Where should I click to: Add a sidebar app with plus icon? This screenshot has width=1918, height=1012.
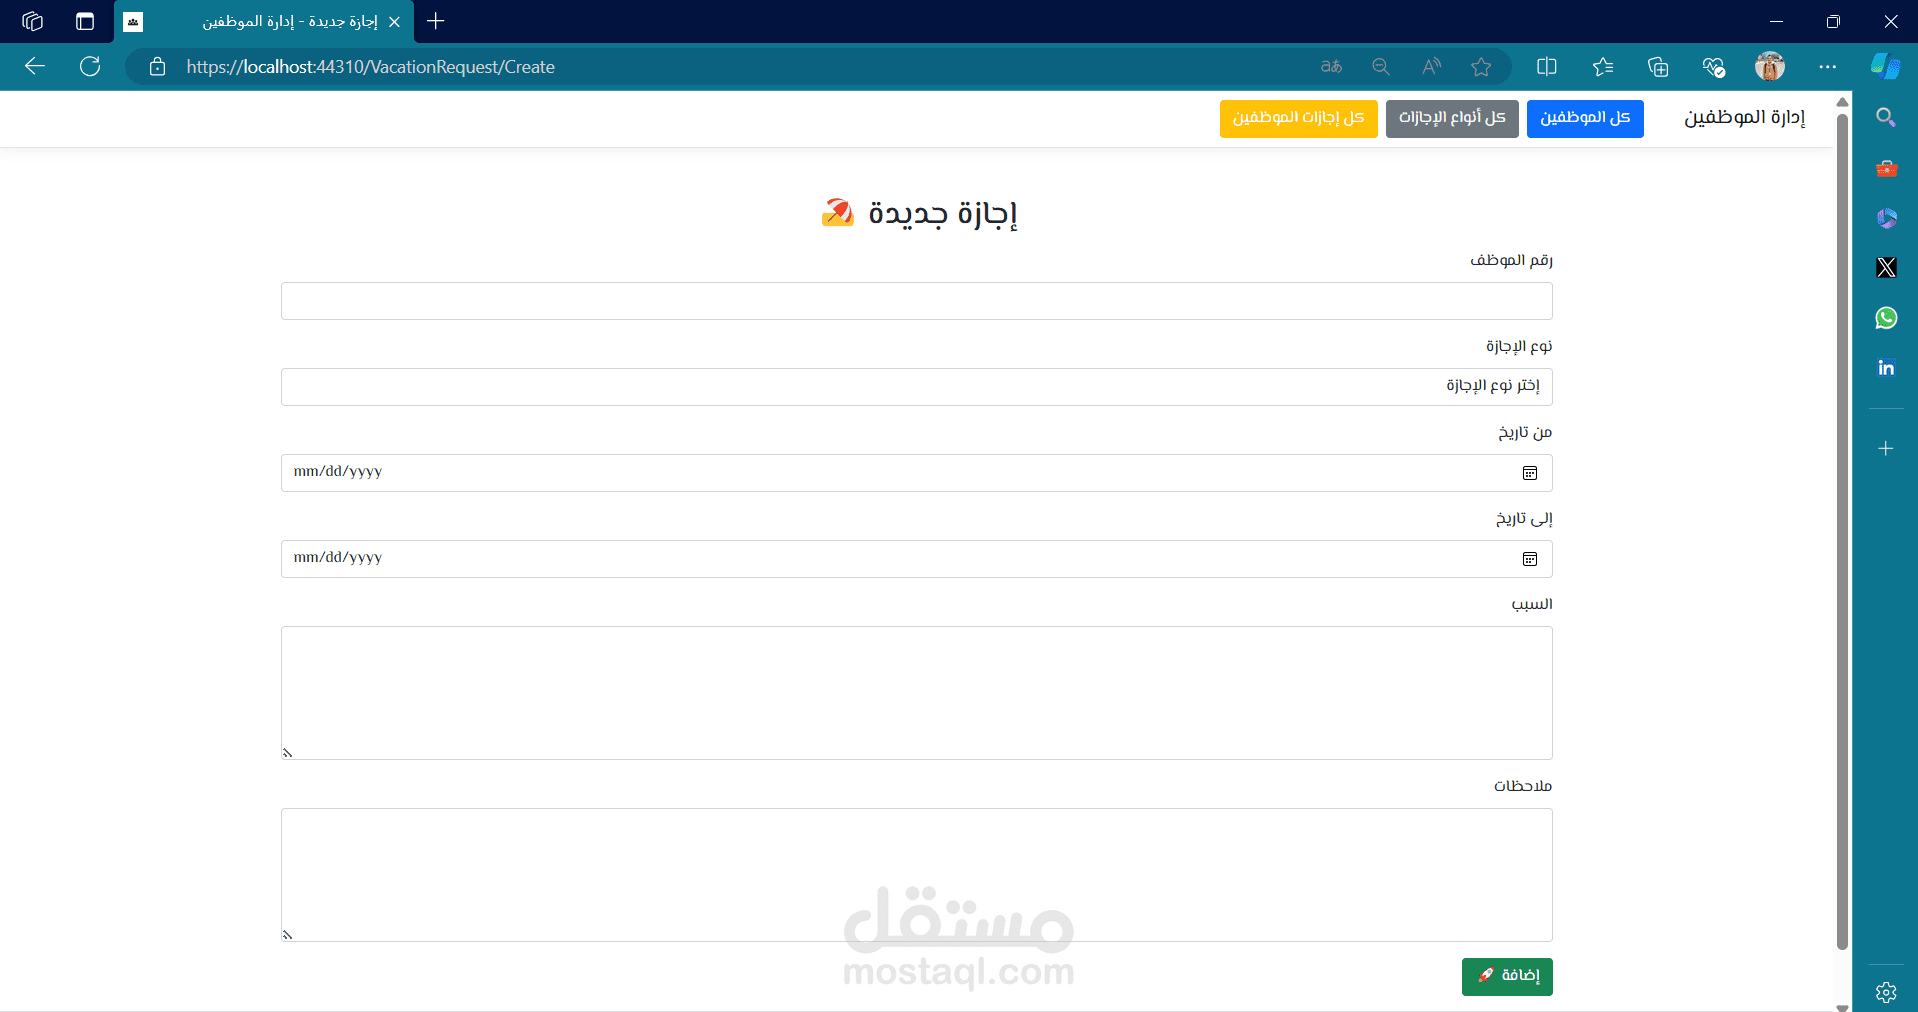(x=1886, y=448)
